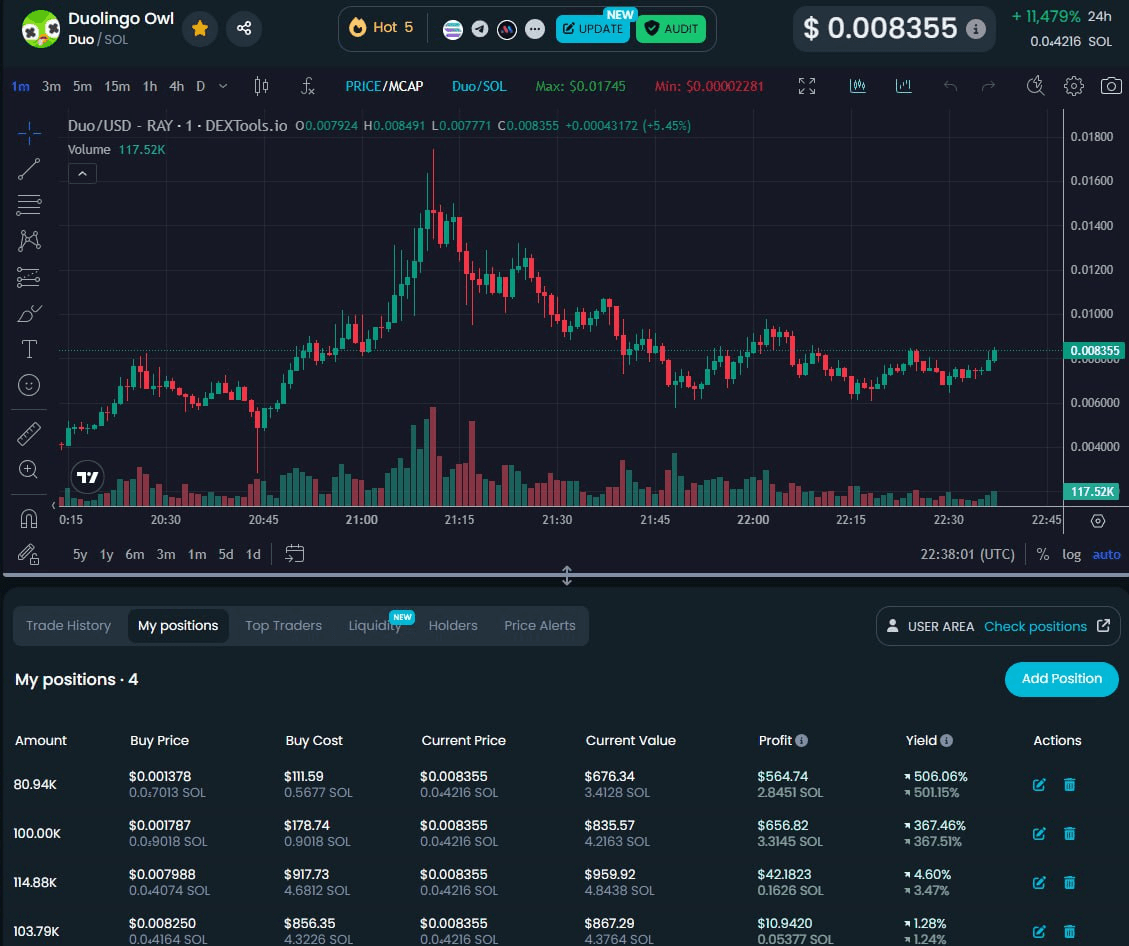Select the 4h timeframe

176,86
